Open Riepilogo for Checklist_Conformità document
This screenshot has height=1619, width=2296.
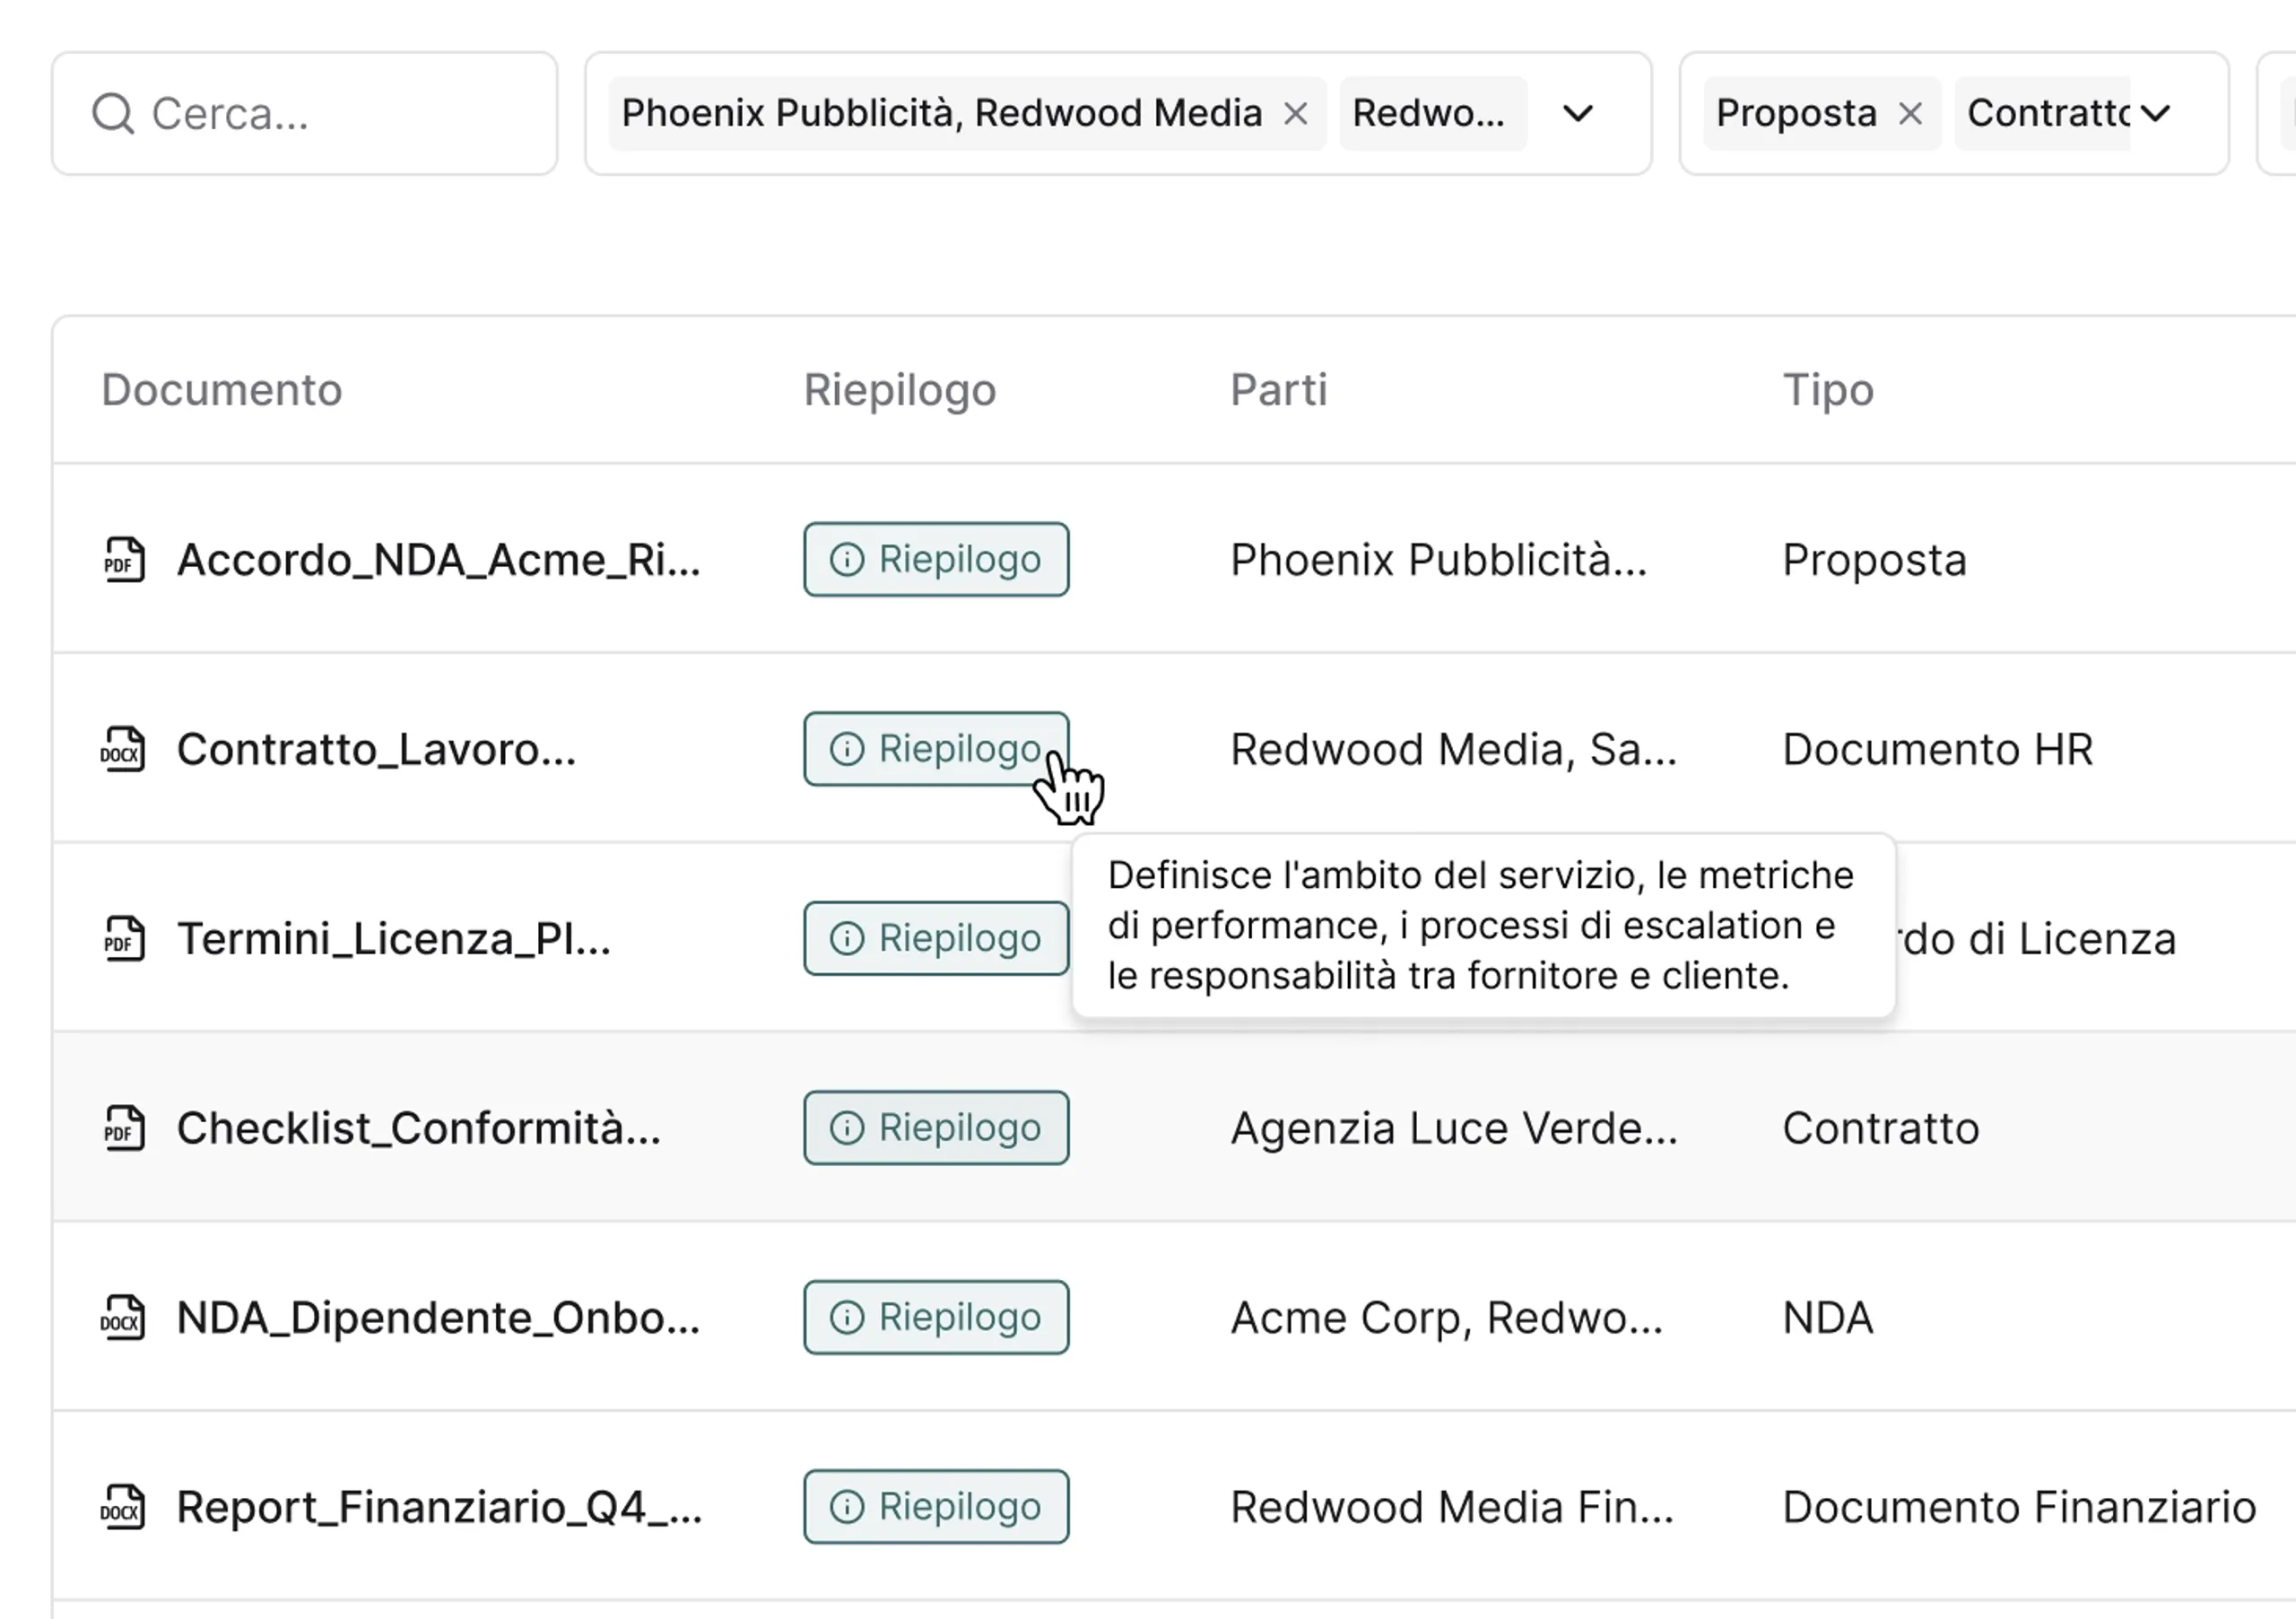click(x=936, y=1128)
